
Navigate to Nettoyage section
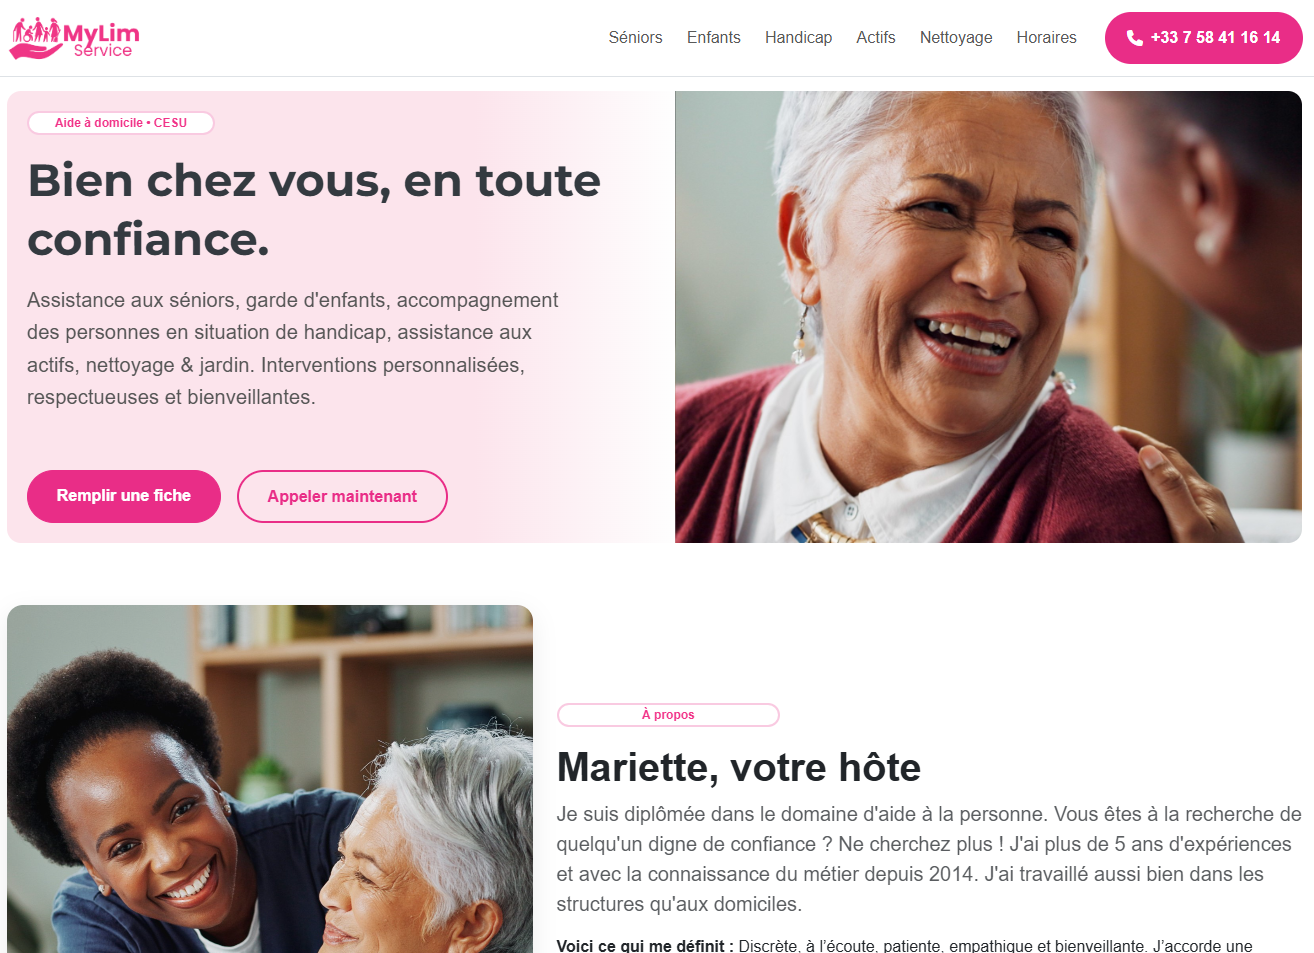point(956,37)
